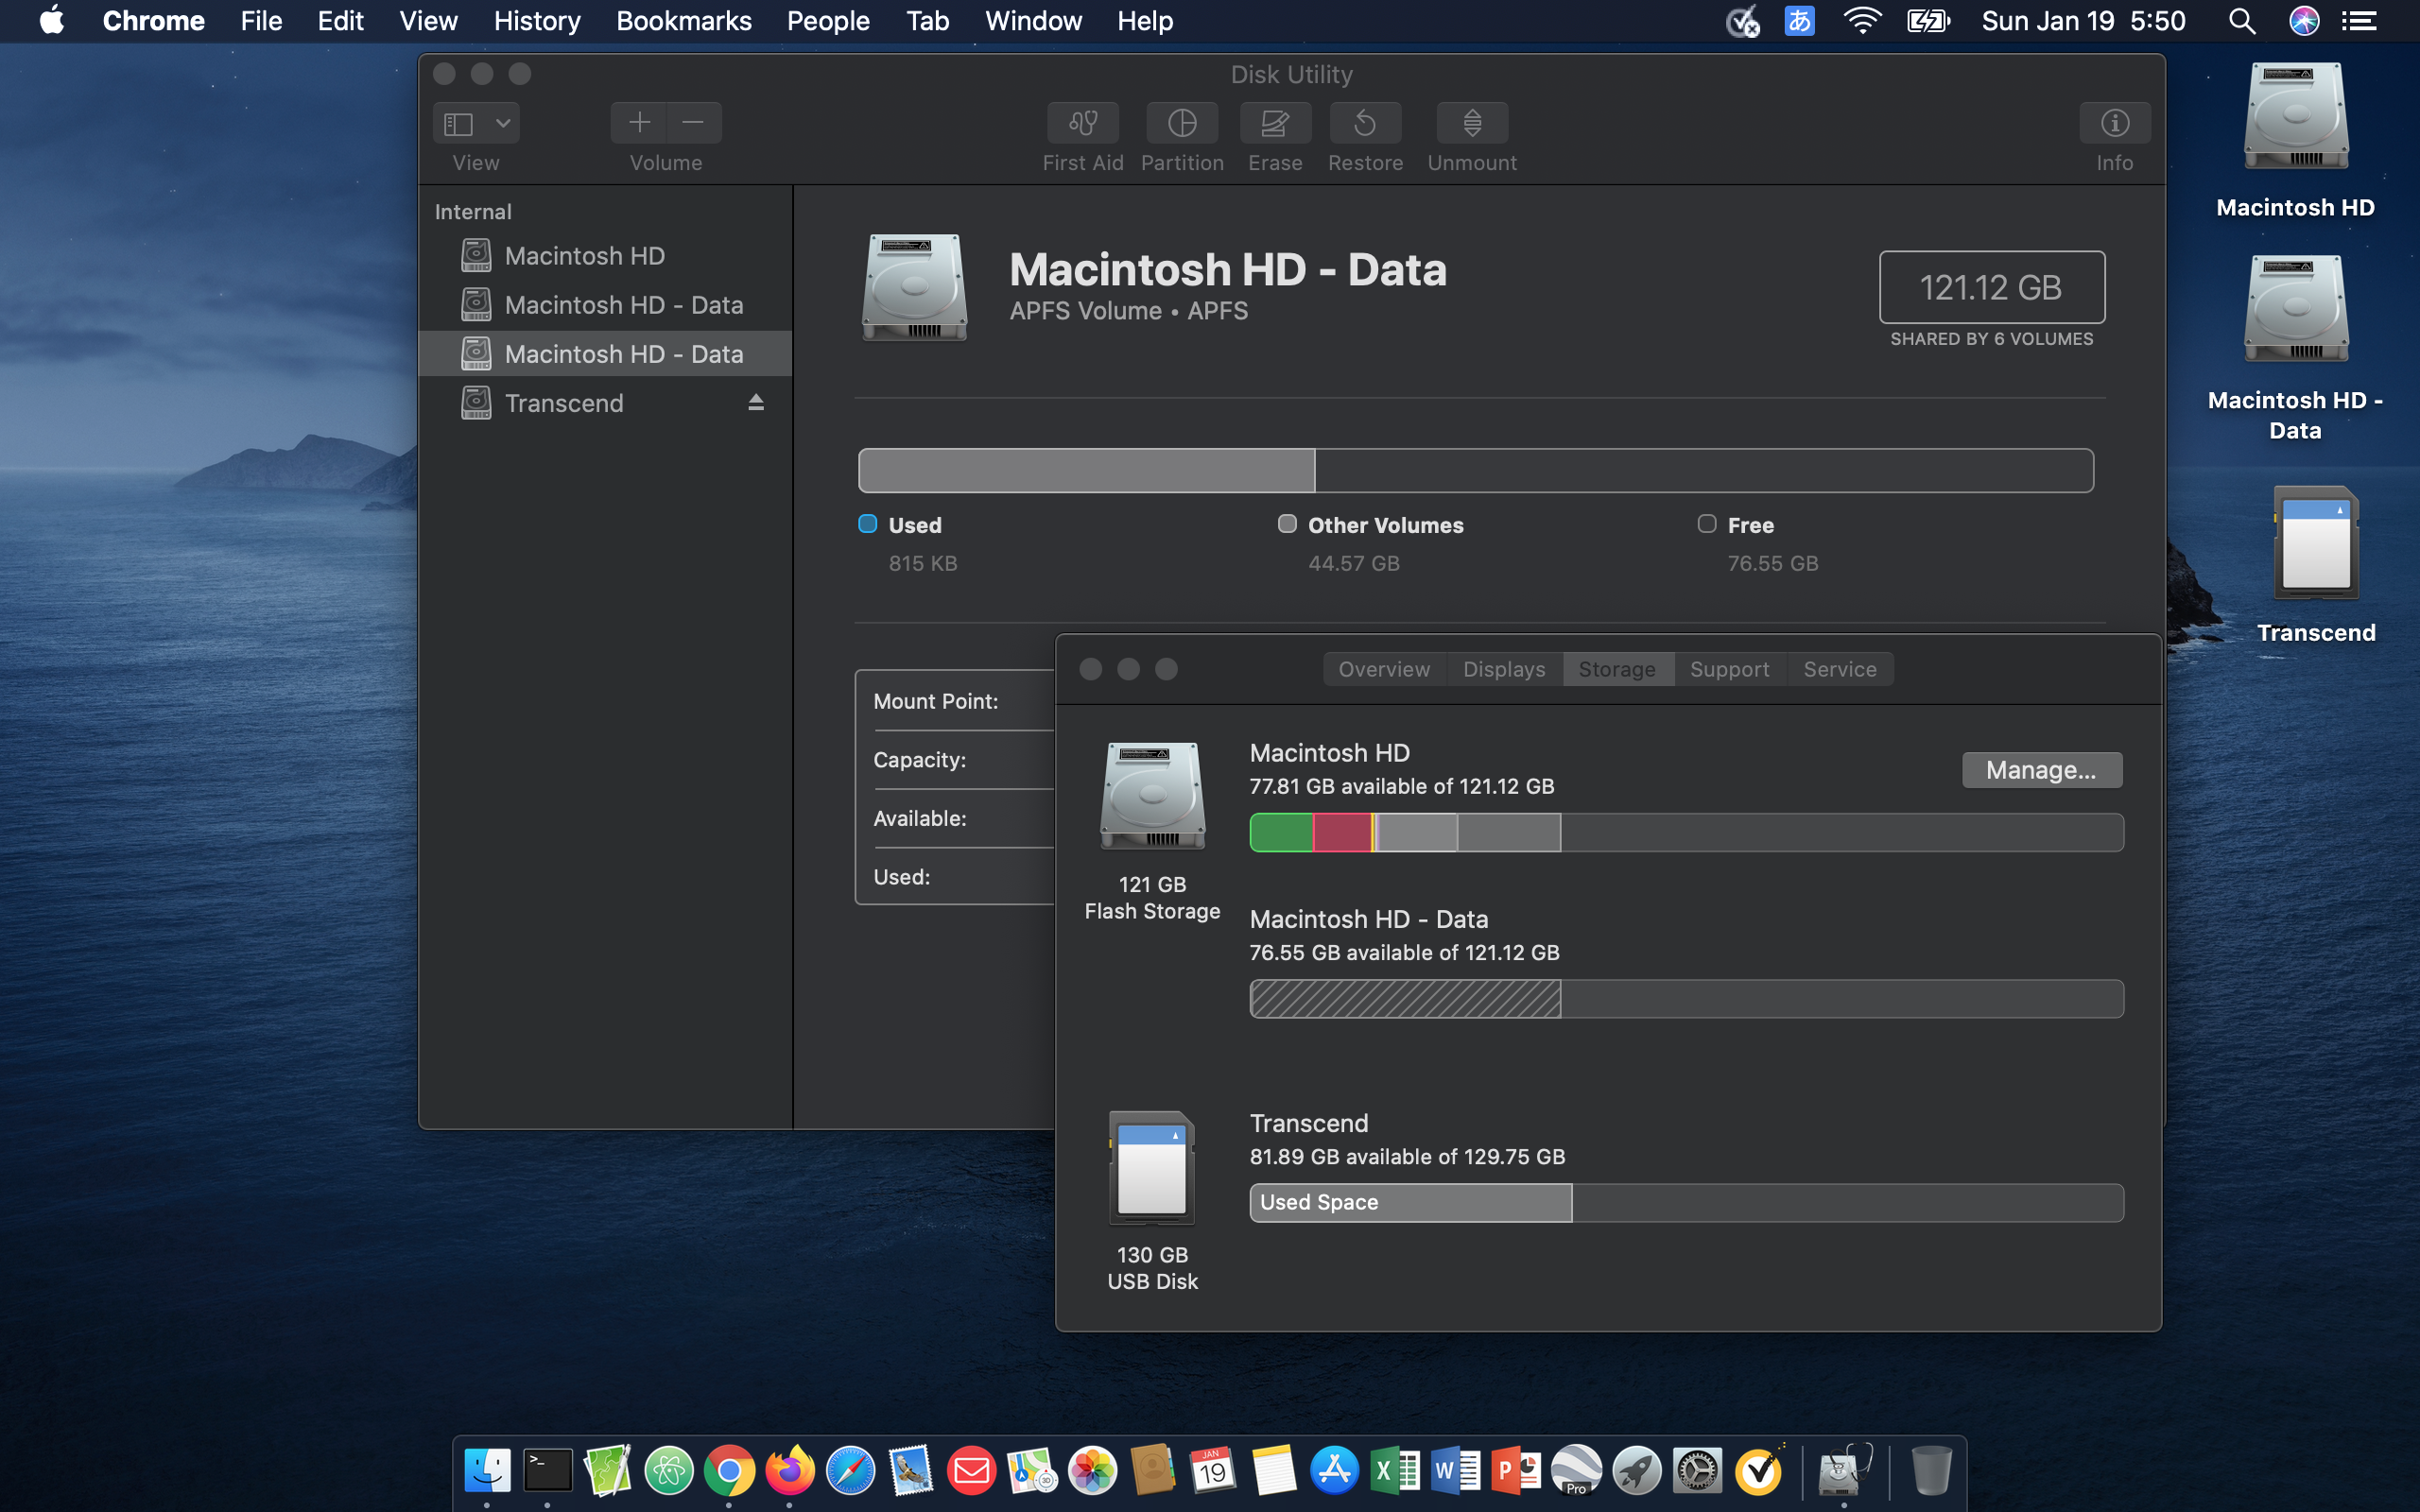Open the Bookmarks menu
Screen dimensions: 2420x1512
click(x=684, y=21)
